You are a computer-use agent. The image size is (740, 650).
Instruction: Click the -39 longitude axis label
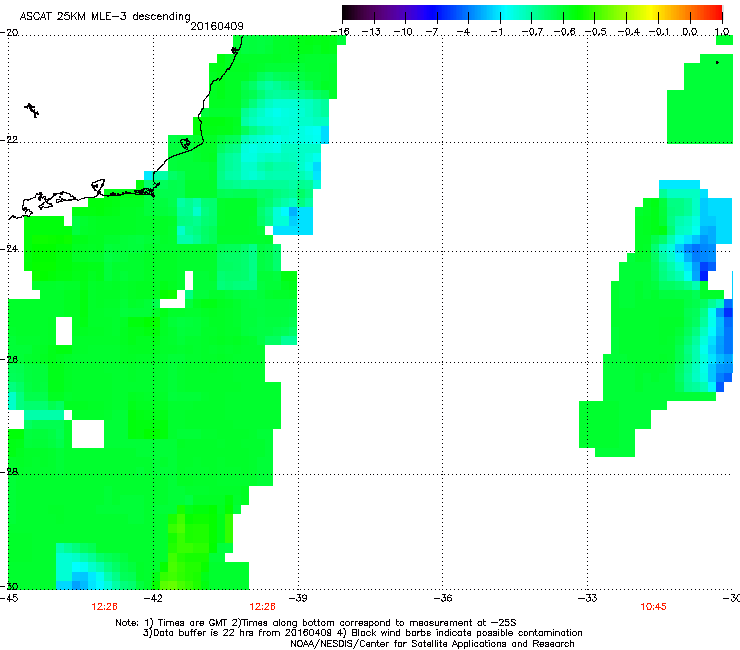point(298,598)
